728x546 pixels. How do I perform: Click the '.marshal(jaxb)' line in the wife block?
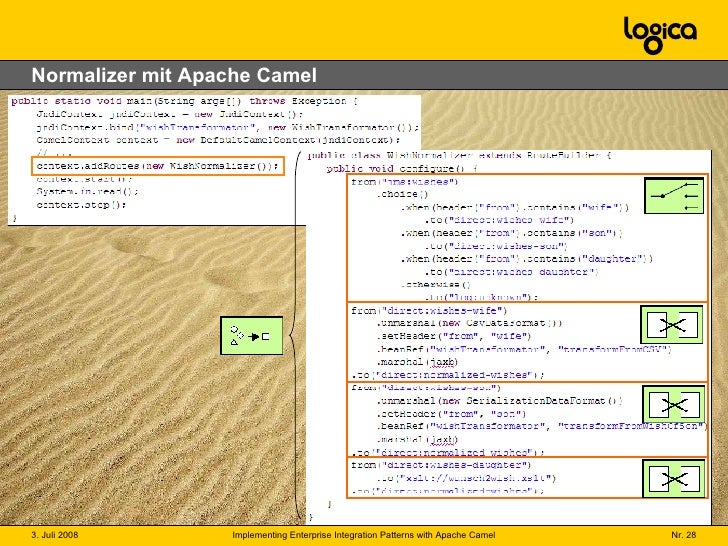(417, 362)
